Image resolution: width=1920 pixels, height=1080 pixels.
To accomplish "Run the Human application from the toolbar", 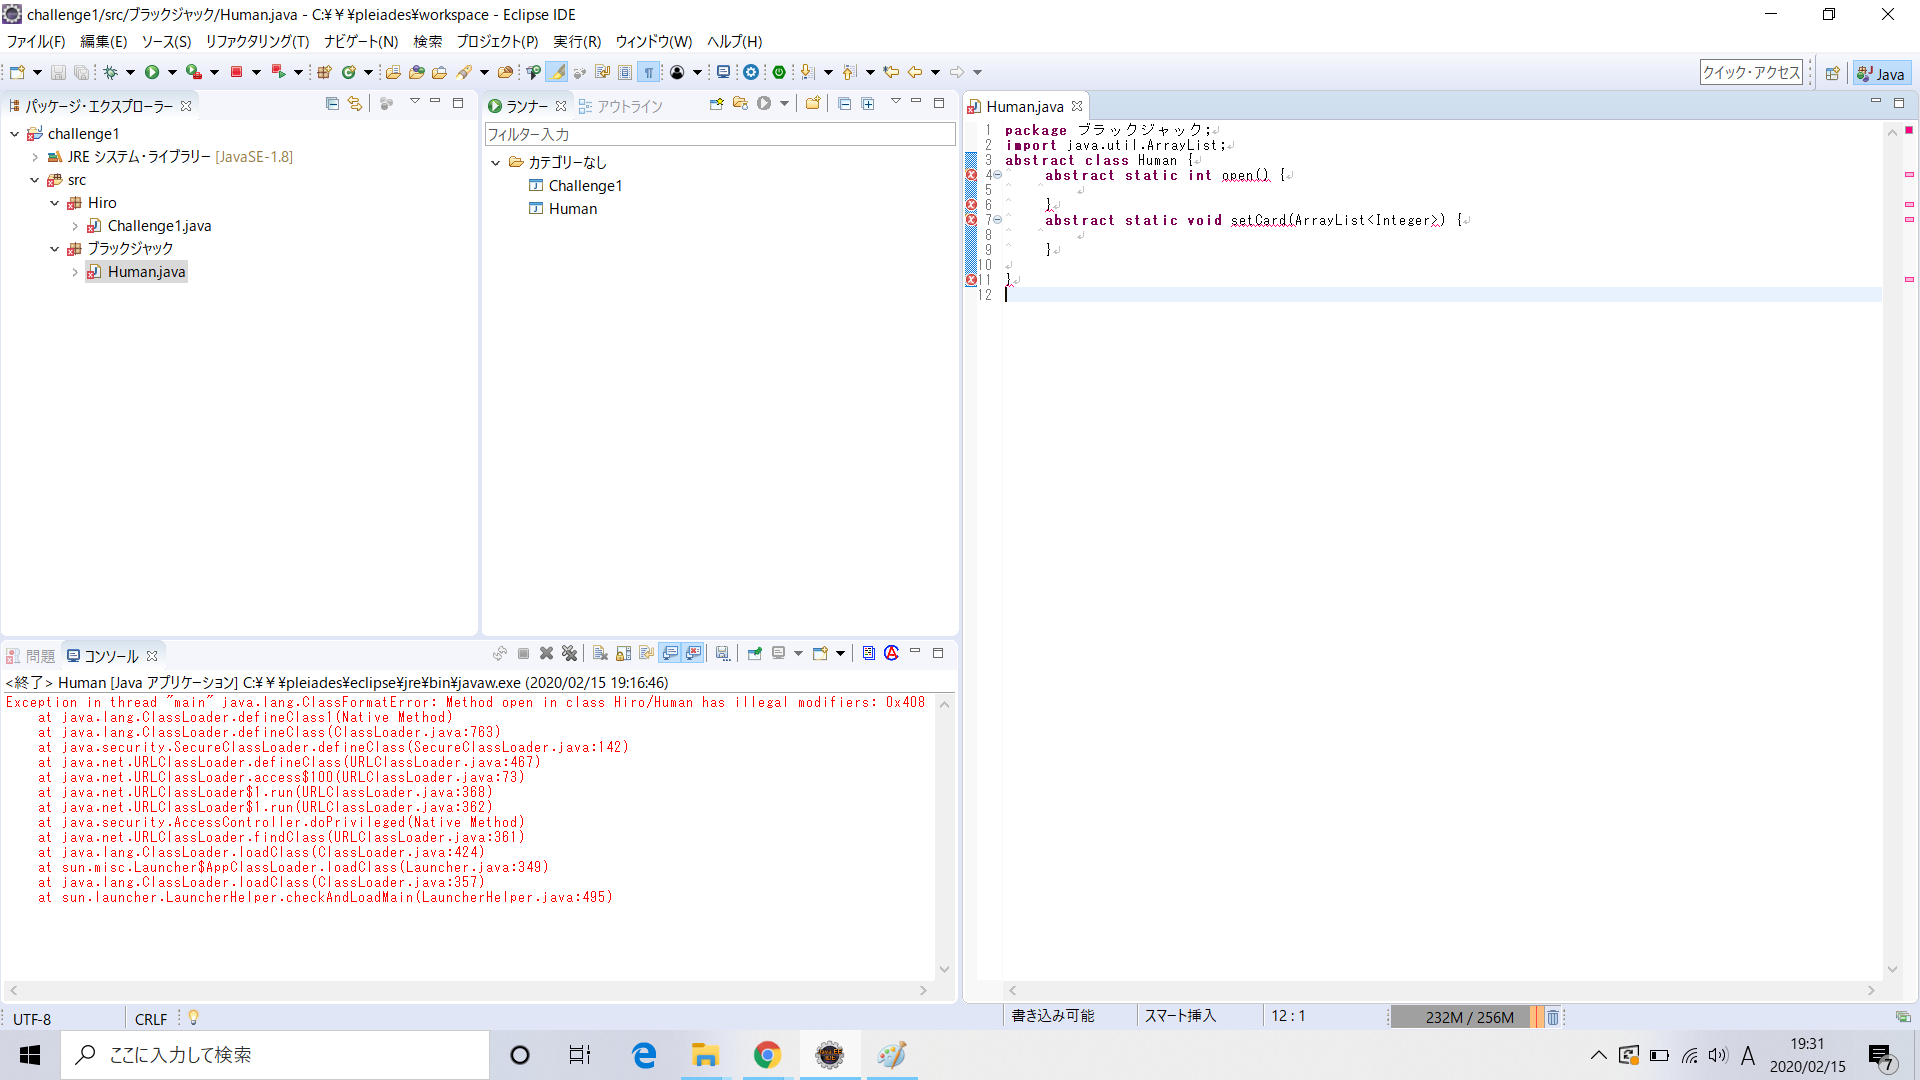I will pyautogui.click(x=153, y=72).
